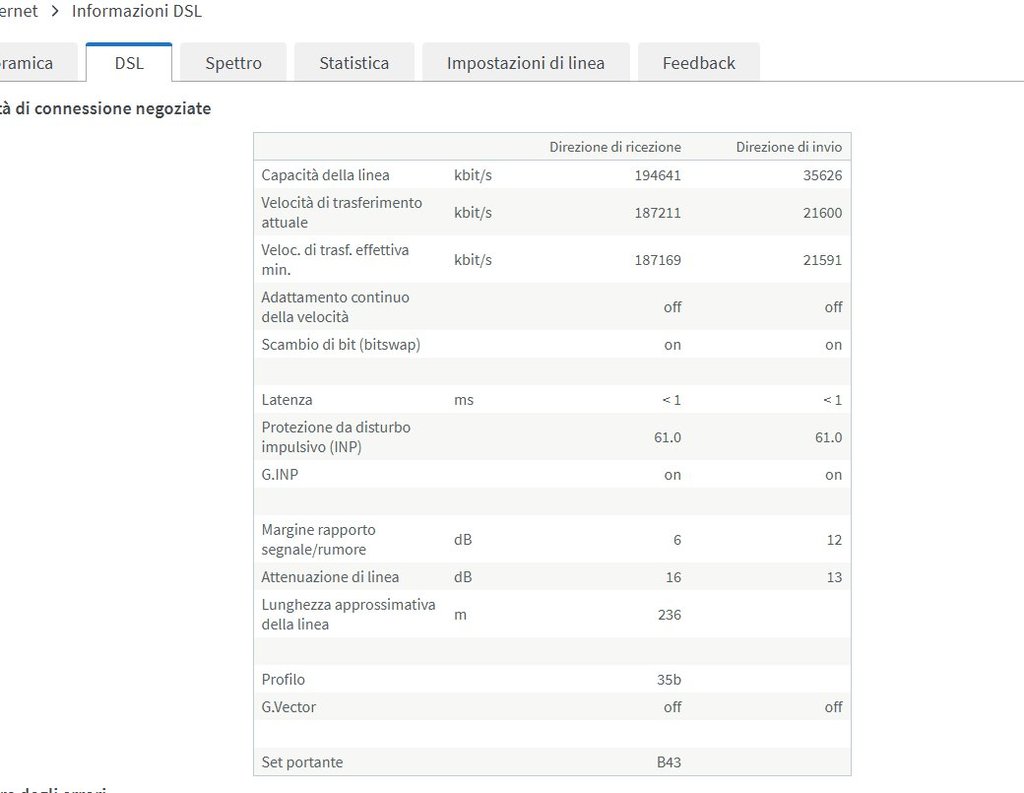Click the Internet breadcrumb link
The height and width of the screenshot is (793, 1024).
point(18,11)
